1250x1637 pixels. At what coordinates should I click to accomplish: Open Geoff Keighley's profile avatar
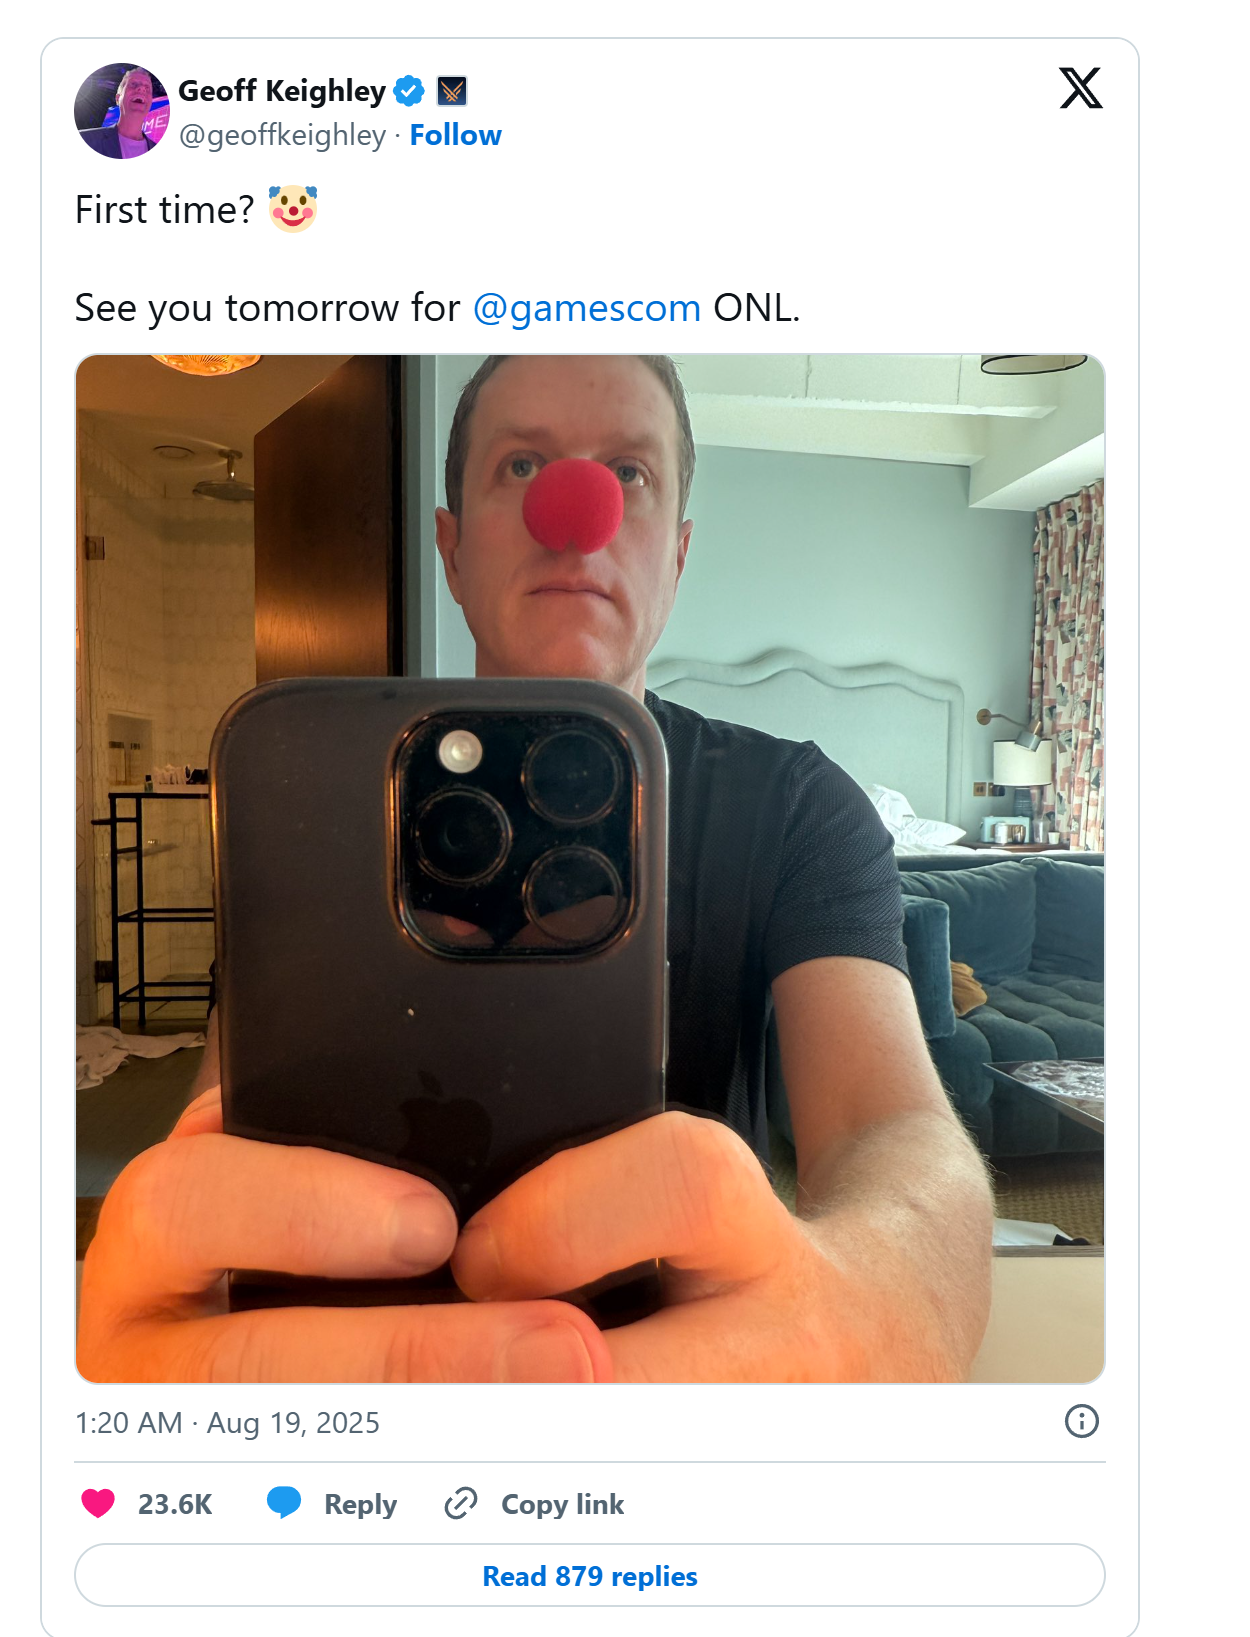[122, 111]
